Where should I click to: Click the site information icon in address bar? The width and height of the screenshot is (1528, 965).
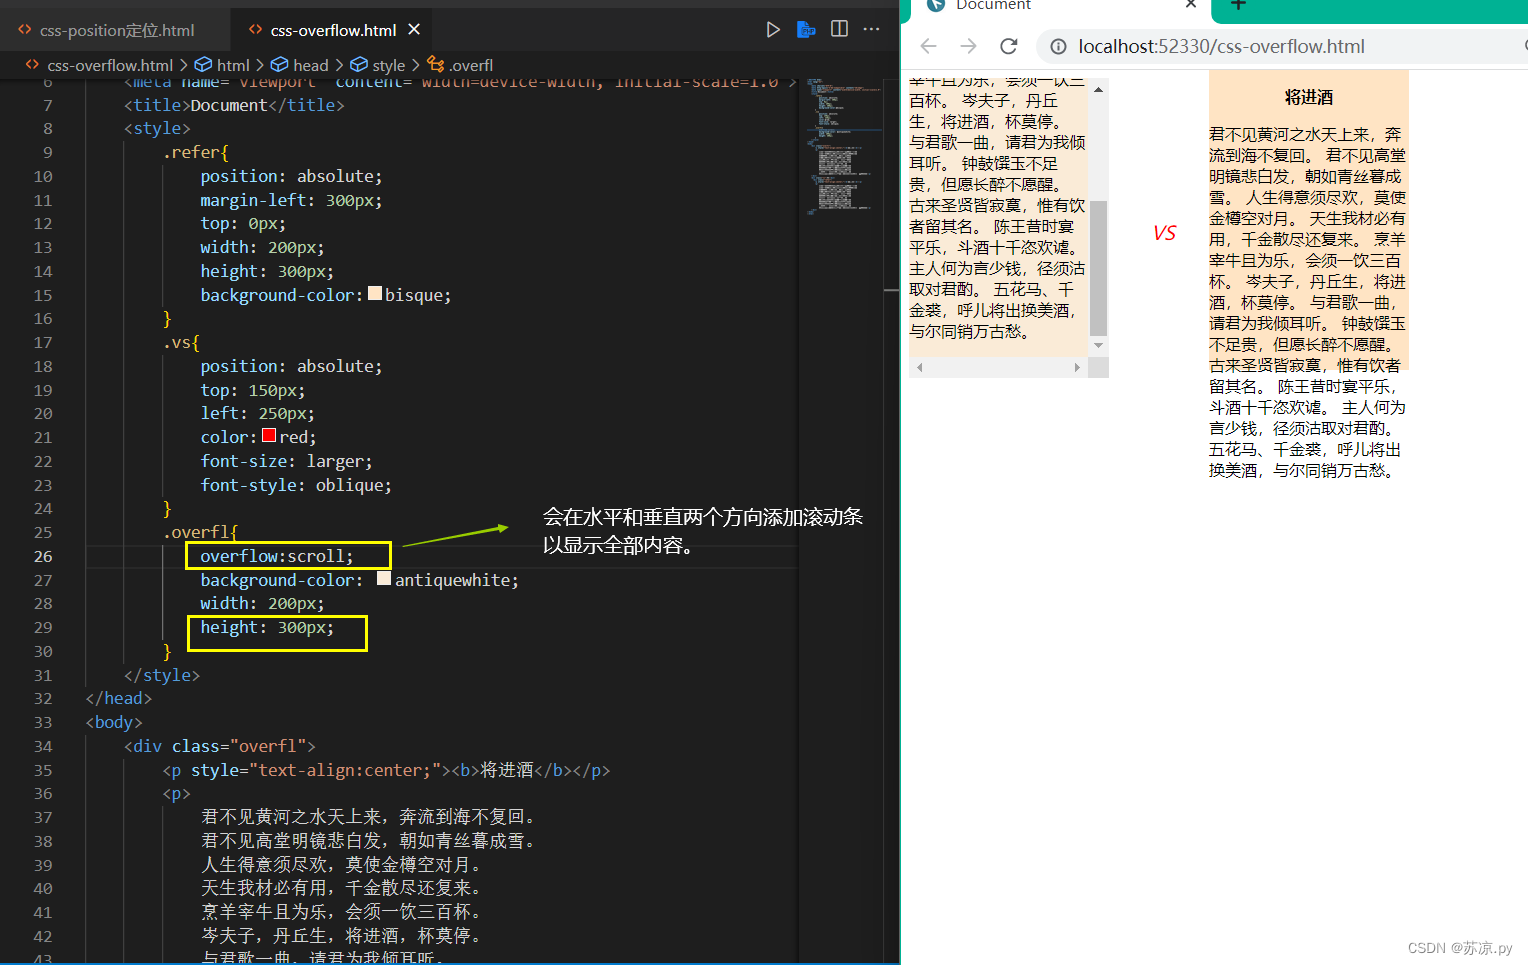(1058, 46)
